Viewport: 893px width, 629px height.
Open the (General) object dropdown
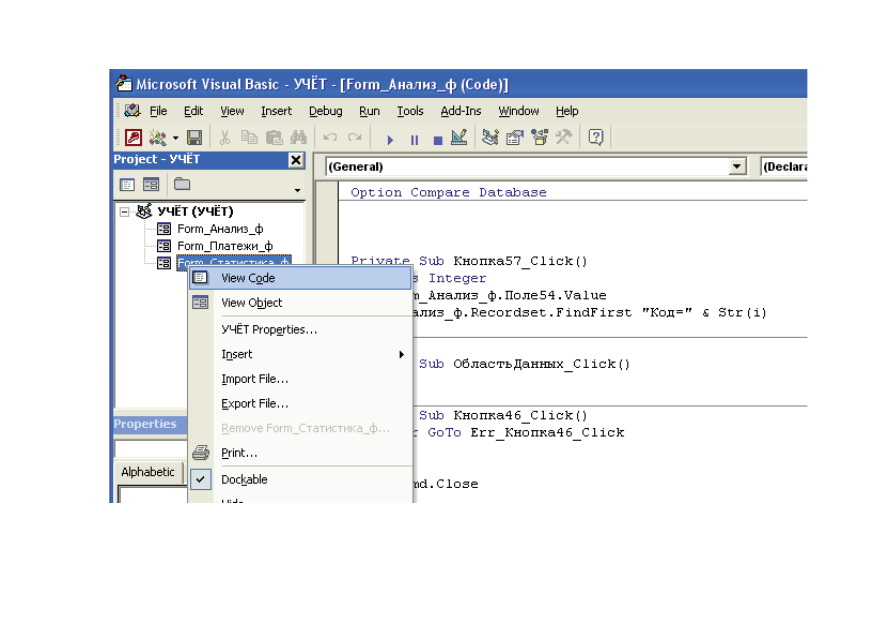pyautogui.click(x=737, y=166)
